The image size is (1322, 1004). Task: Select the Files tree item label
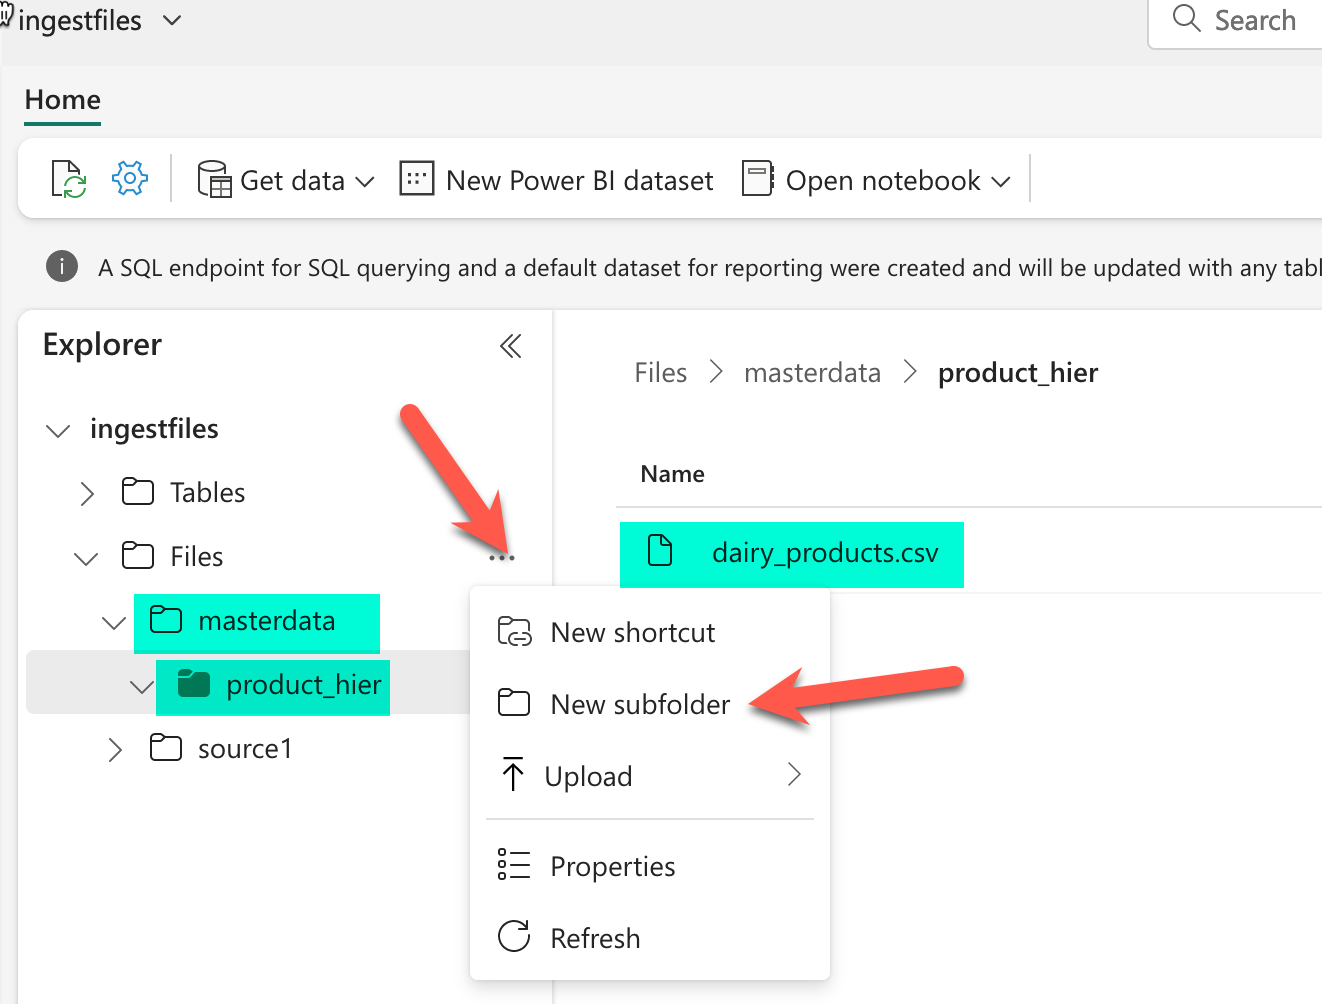196,556
